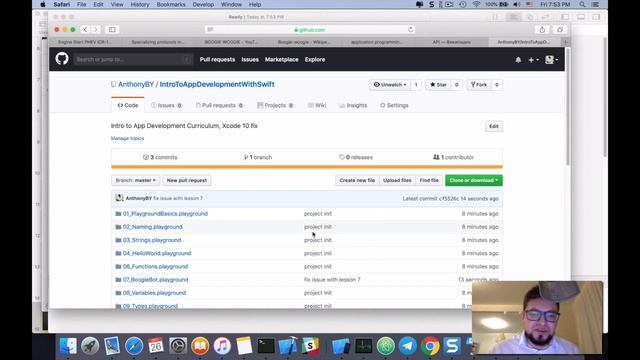Click the Safari forward arrow
This screenshot has height=360, width=640.
[x=96, y=29]
